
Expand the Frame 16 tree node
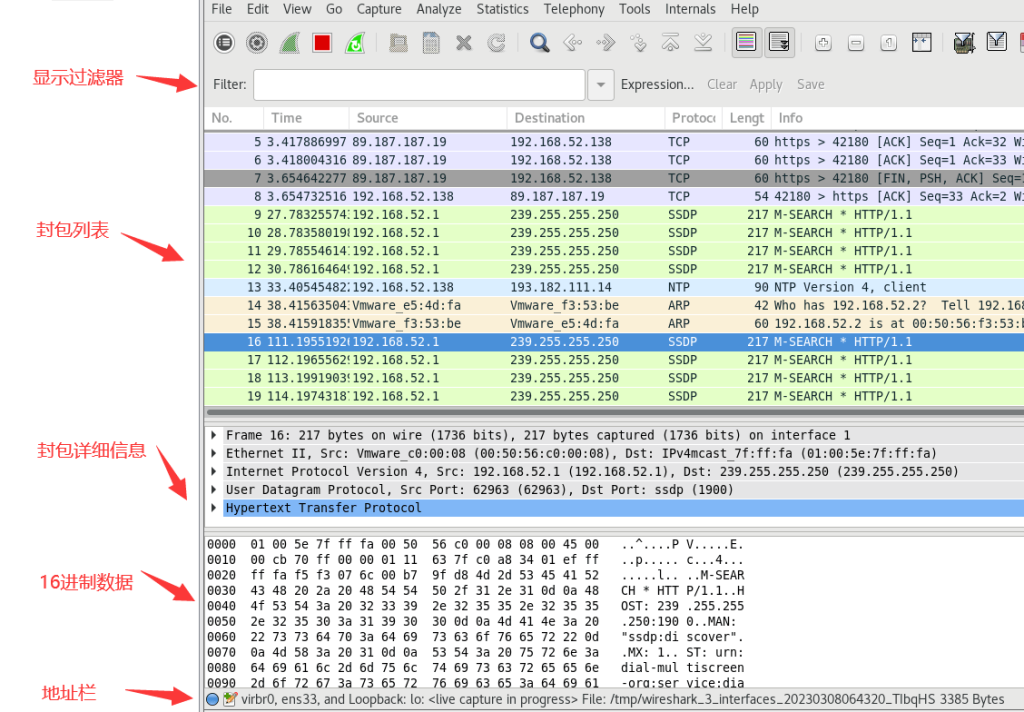point(214,435)
